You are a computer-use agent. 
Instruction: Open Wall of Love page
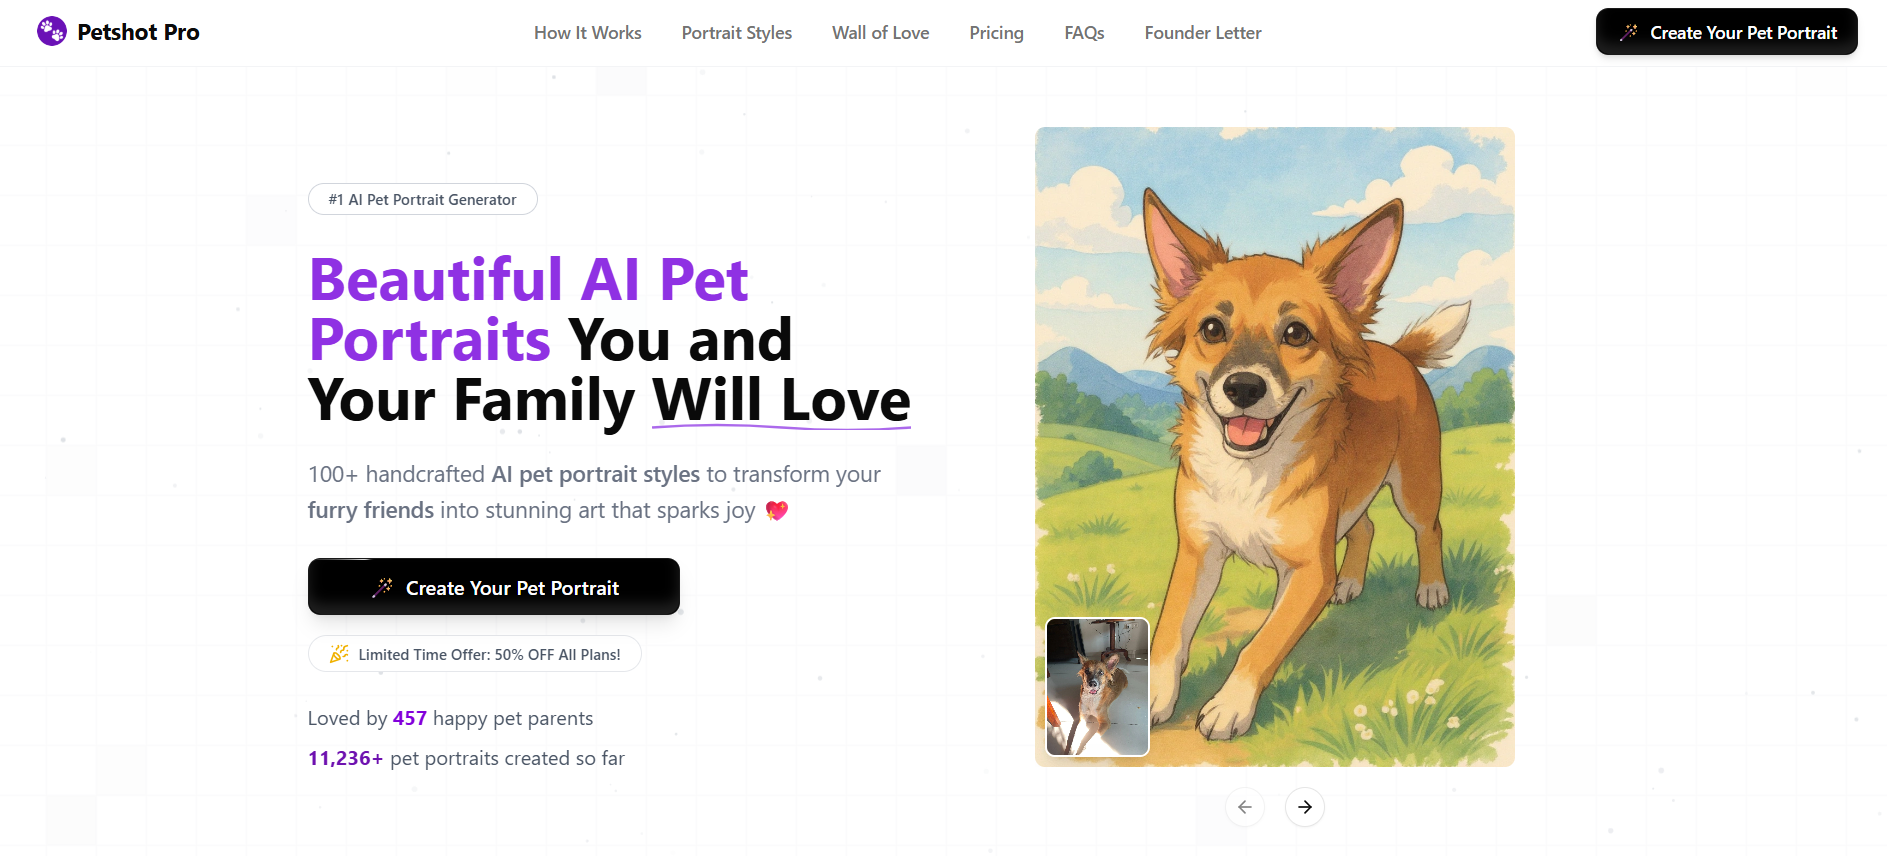(880, 33)
